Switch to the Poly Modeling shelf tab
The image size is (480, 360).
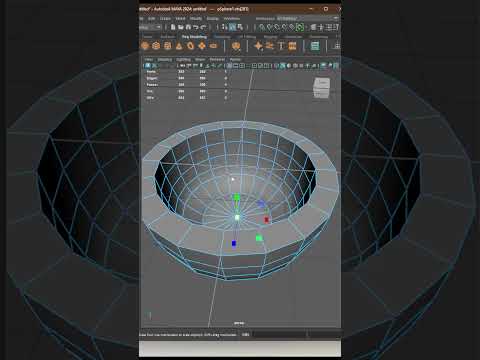click(x=195, y=37)
